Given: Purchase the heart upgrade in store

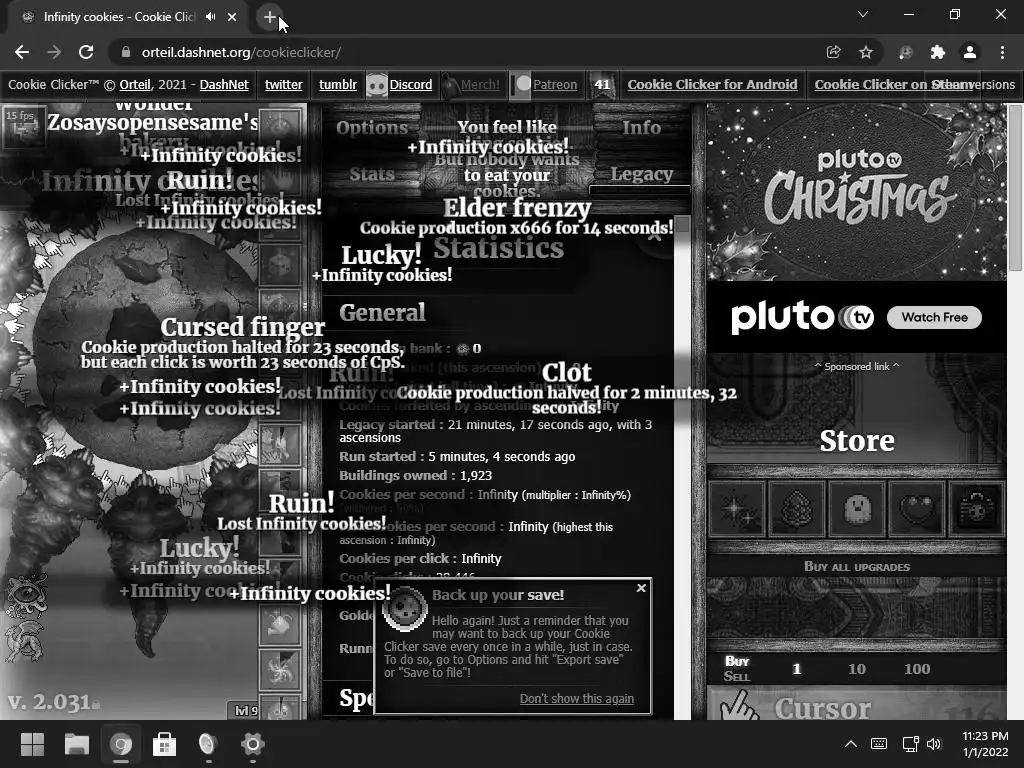Looking at the screenshot, I should (x=917, y=508).
